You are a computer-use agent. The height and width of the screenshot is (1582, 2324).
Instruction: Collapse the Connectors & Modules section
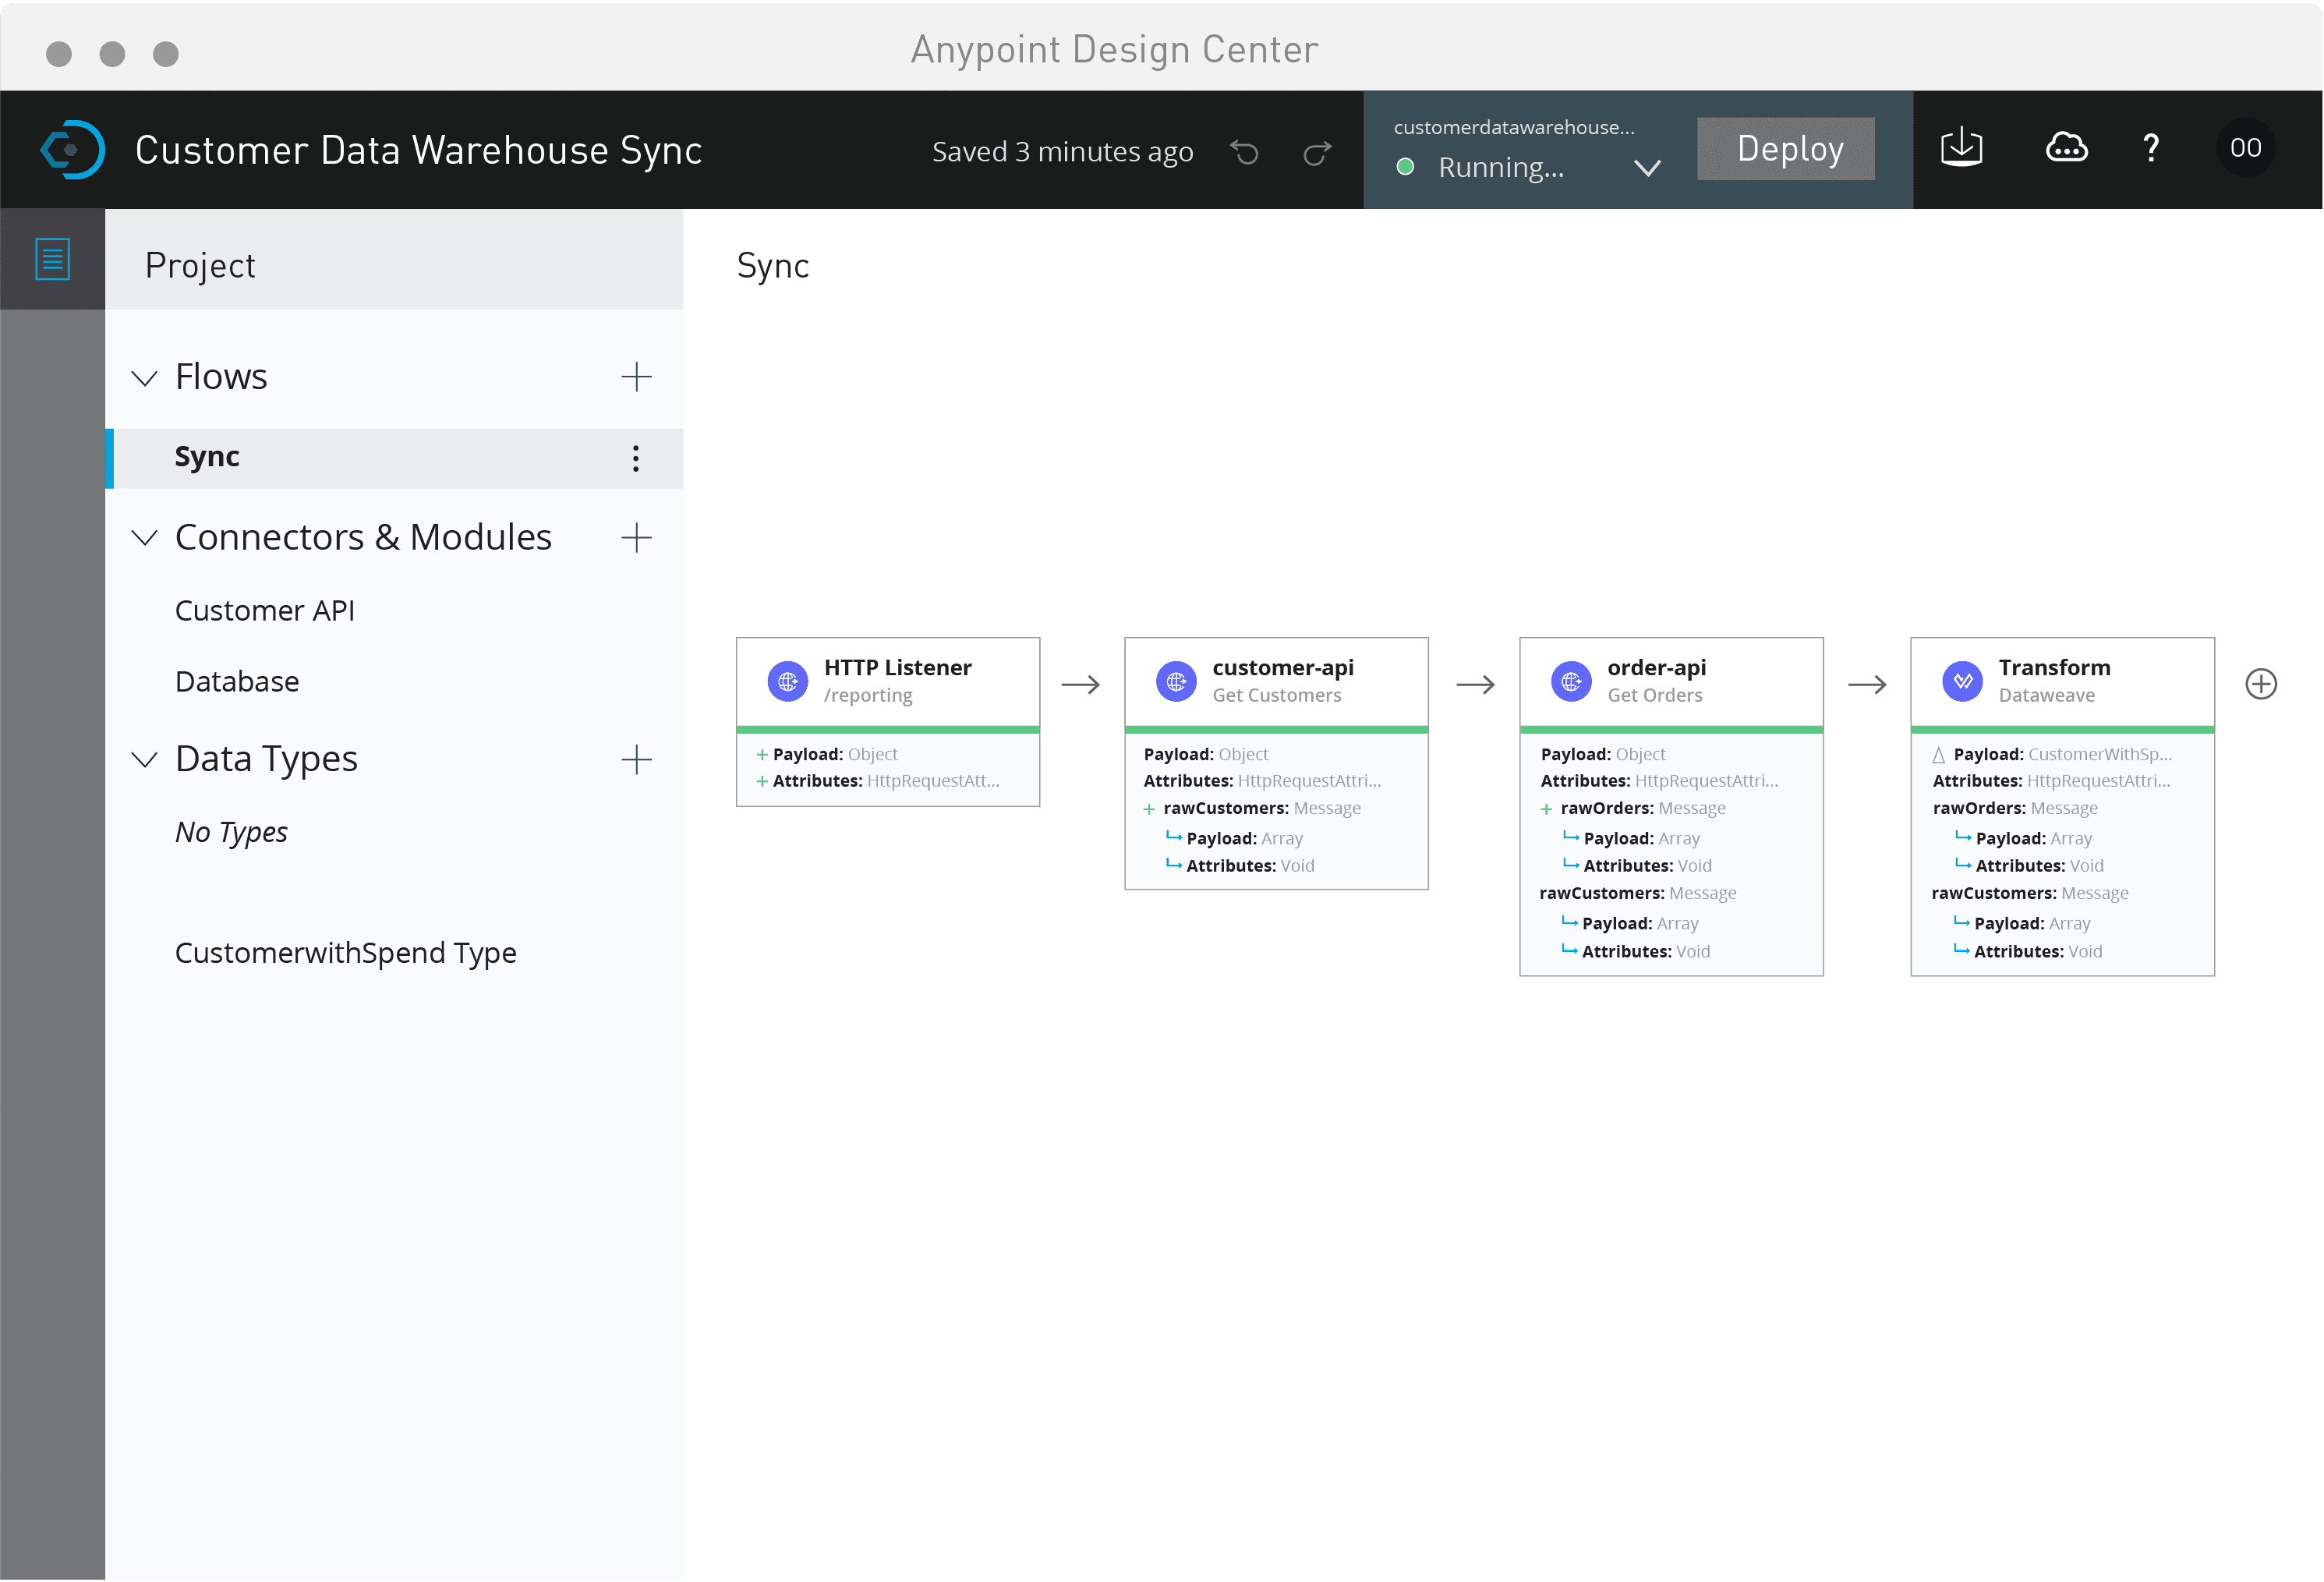click(x=144, y=537)
